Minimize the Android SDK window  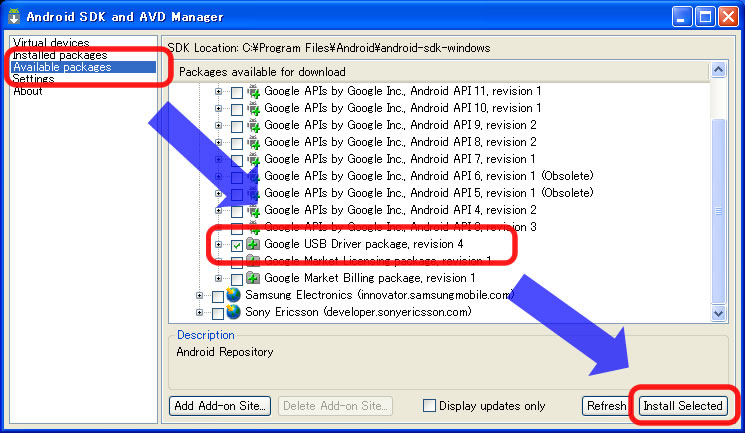(681, 17)
